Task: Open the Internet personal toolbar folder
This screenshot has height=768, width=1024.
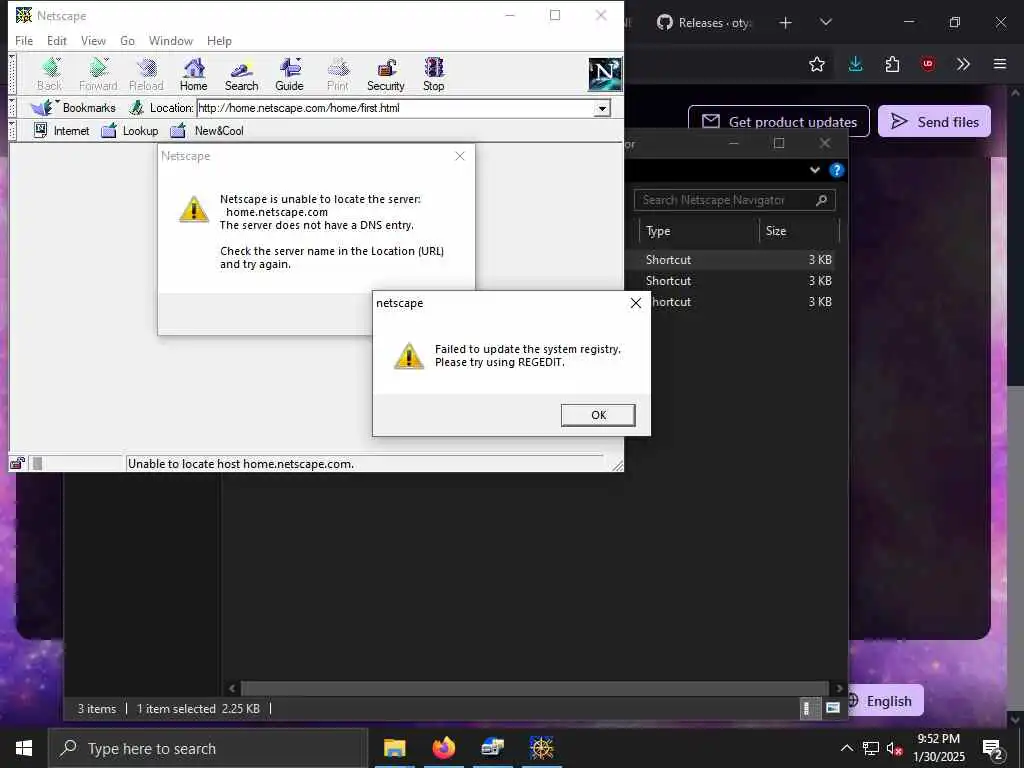Action: pos(61,131)
